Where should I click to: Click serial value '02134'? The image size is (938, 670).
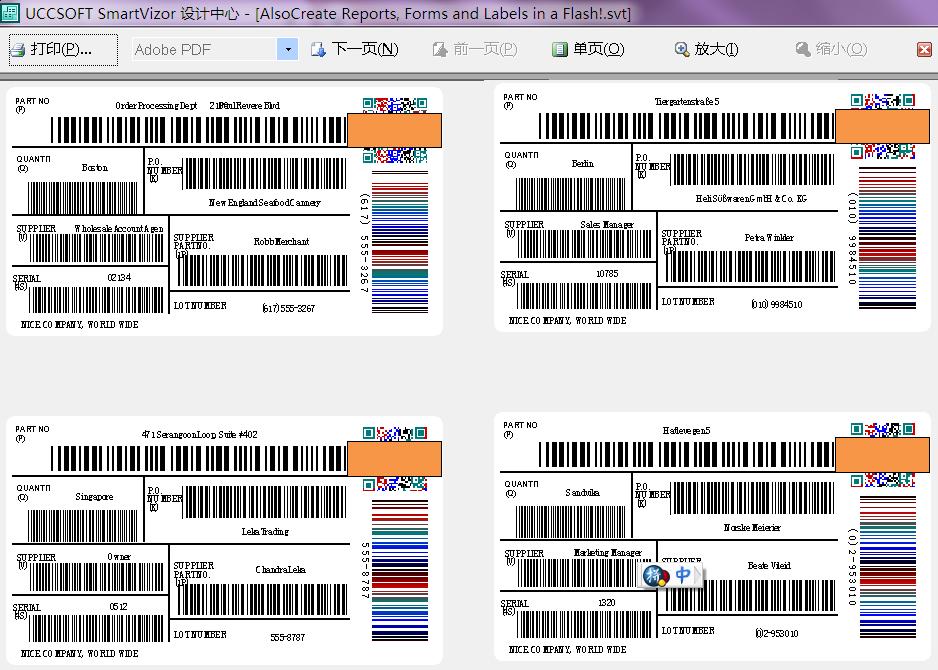119,278
